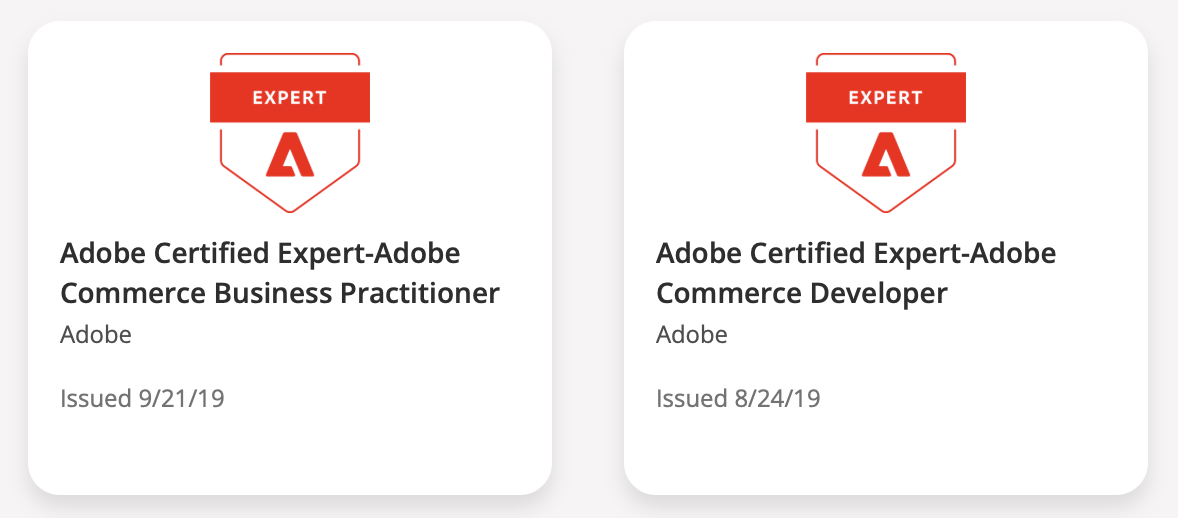Click the Commerce Developer expert shield badge
Image resolution: width=1178 pixels, height=518 pixels.
[x=886, y=133]
